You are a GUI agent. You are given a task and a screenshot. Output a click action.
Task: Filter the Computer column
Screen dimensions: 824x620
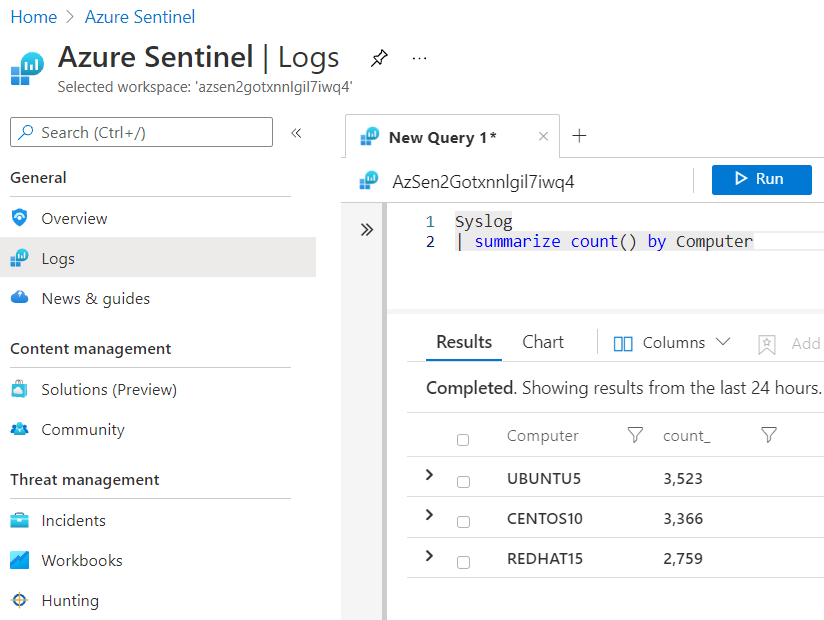pyautogui.click(x=635, y=435)
